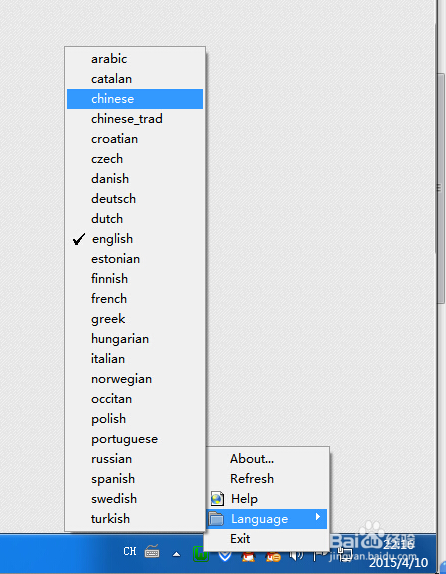This screenshot has width=446, height=574.
Task: Open the blue shield tray icon
Action: pos(224,556)
